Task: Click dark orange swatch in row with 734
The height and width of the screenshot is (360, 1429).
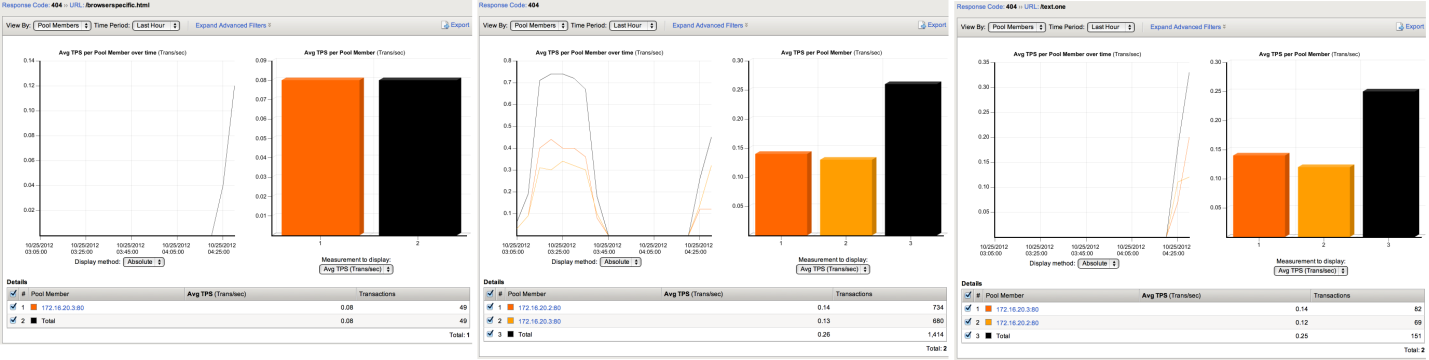Action: [x=512, y=307]
